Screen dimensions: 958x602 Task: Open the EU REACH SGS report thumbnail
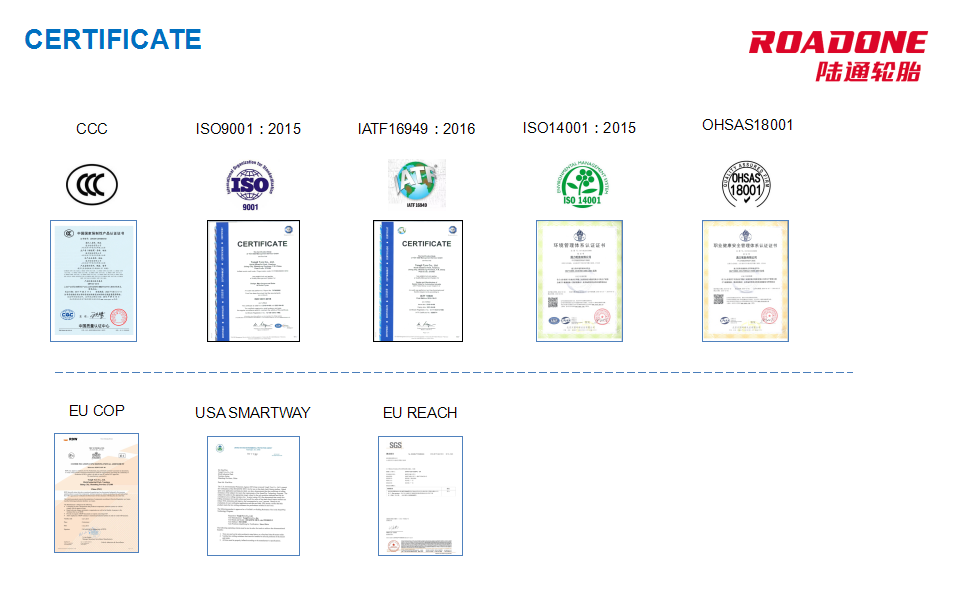(420, 496)
